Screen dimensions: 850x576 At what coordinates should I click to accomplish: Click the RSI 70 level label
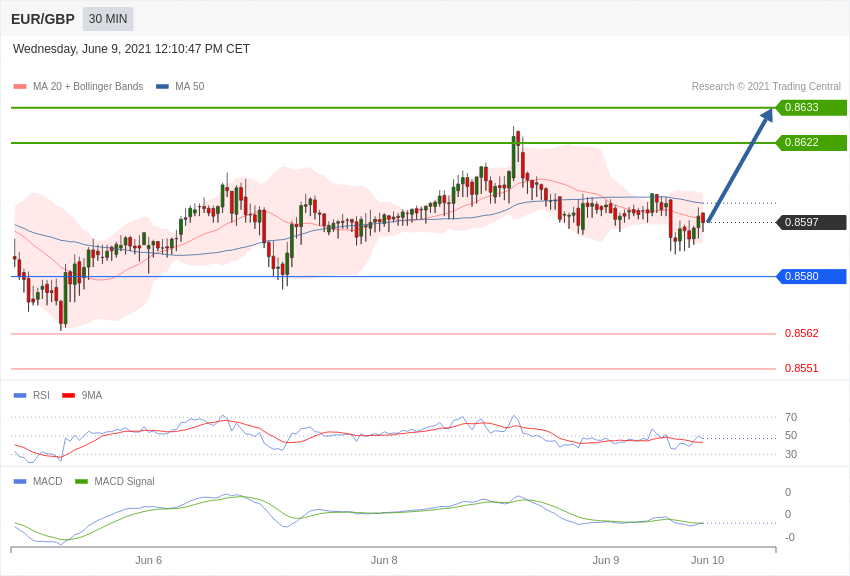coord(791,417)
